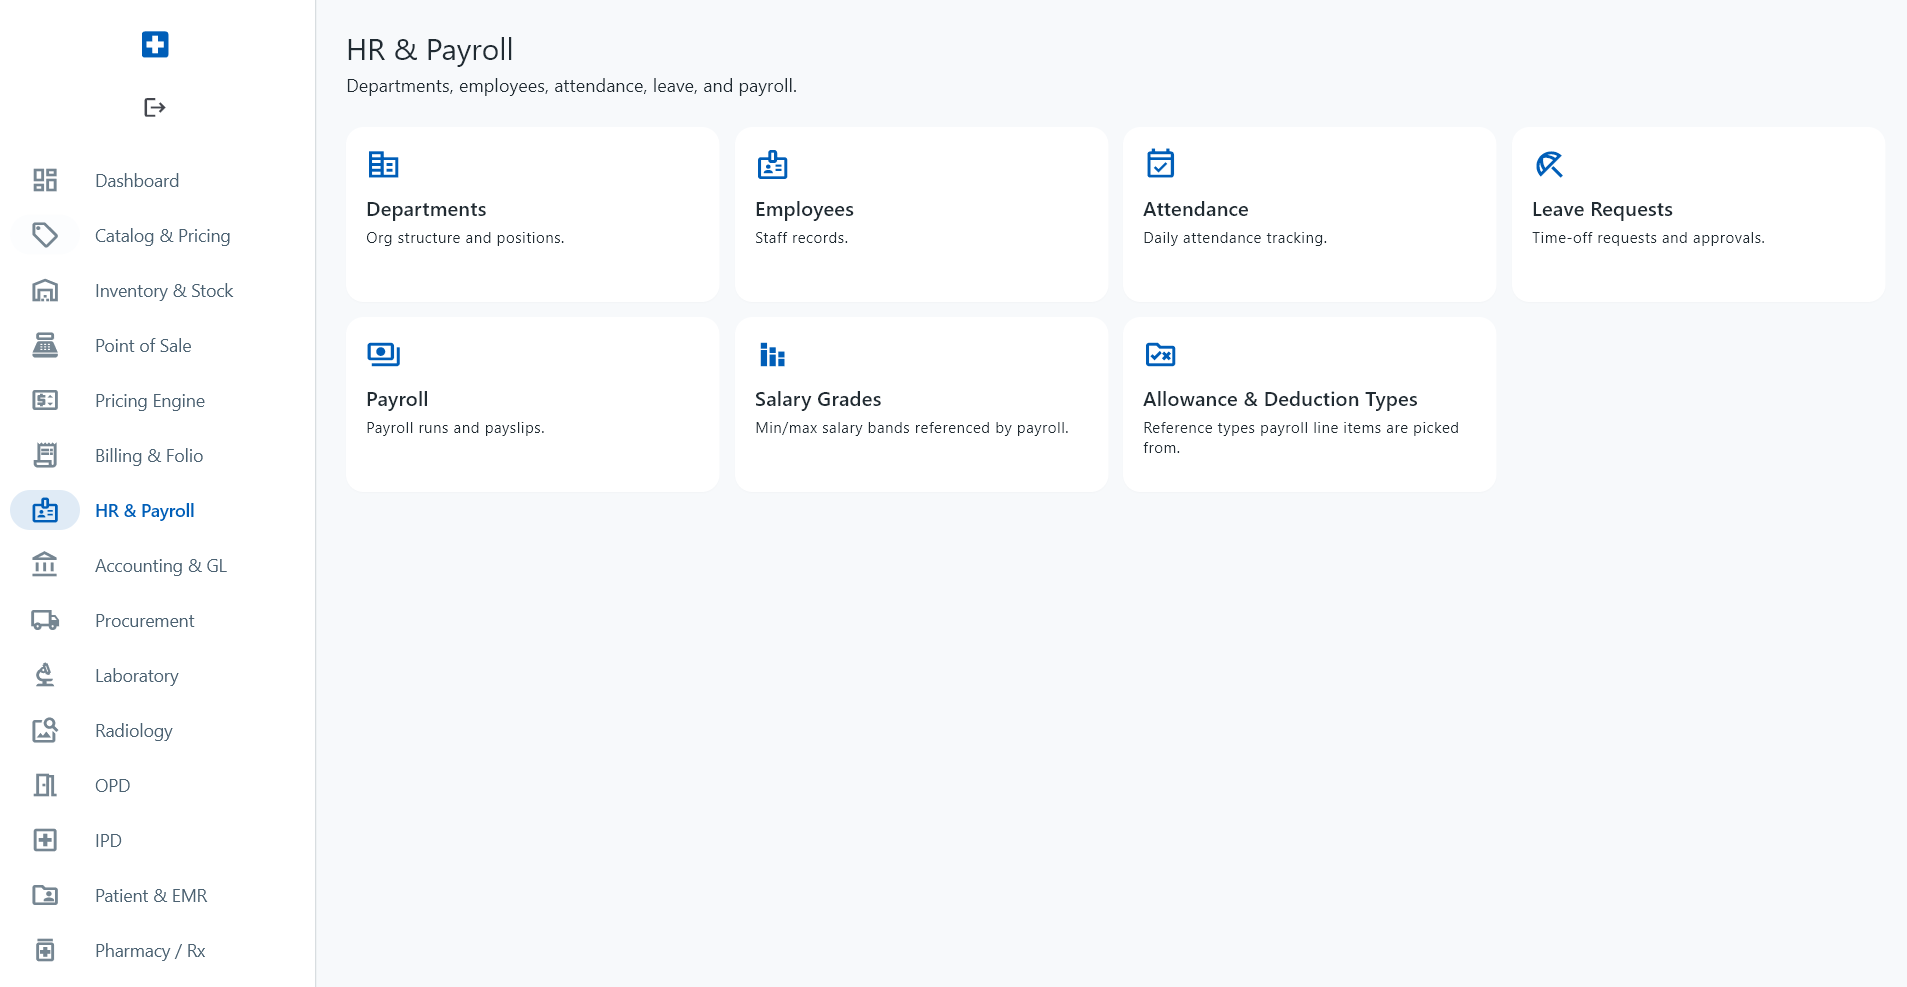Click the Attendance calendar-check icon
The image size is (1907, 987).
tap(1160, 163)
